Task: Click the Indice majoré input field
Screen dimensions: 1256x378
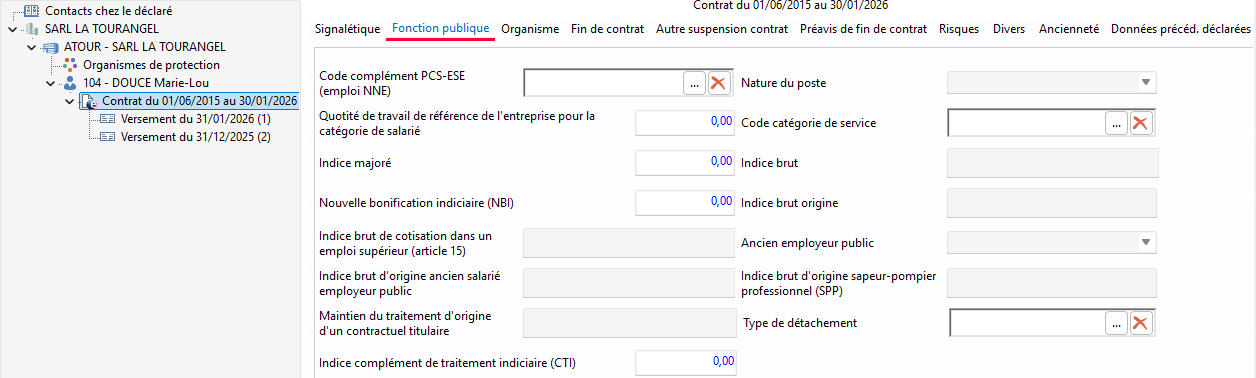Action: 686,162
